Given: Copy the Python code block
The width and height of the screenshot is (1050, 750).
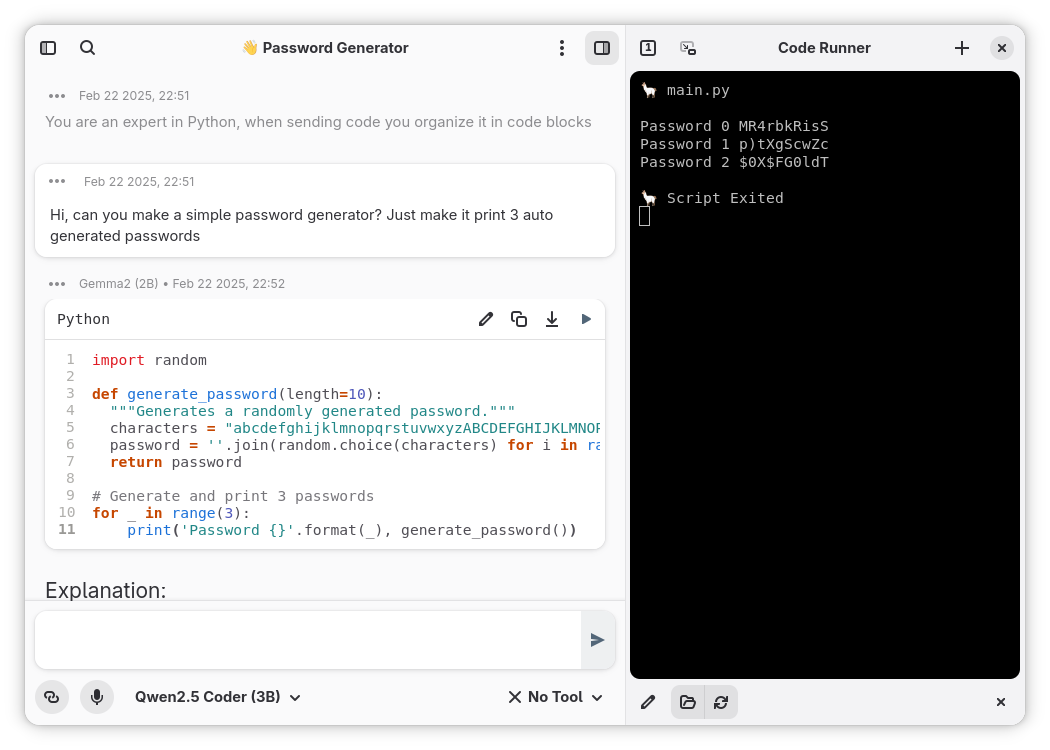Looking at the screenshot, I should (519, 319).
